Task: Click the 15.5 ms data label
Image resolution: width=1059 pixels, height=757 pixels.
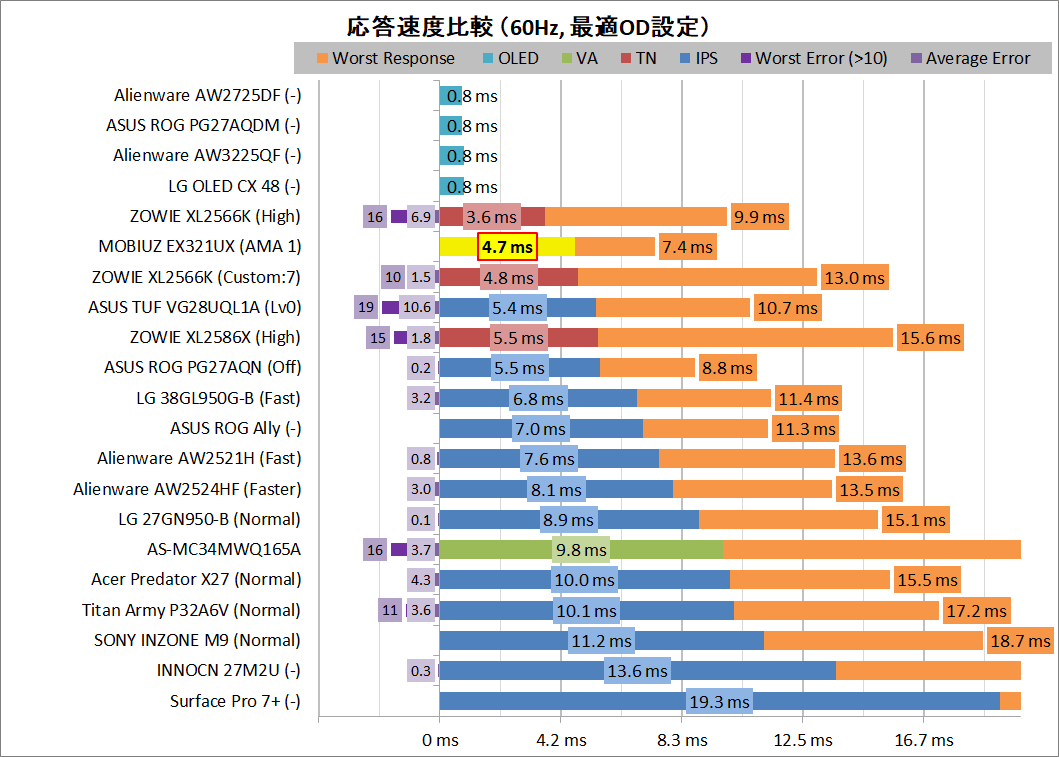Action: pyautogui.click(x=927, y=580)
